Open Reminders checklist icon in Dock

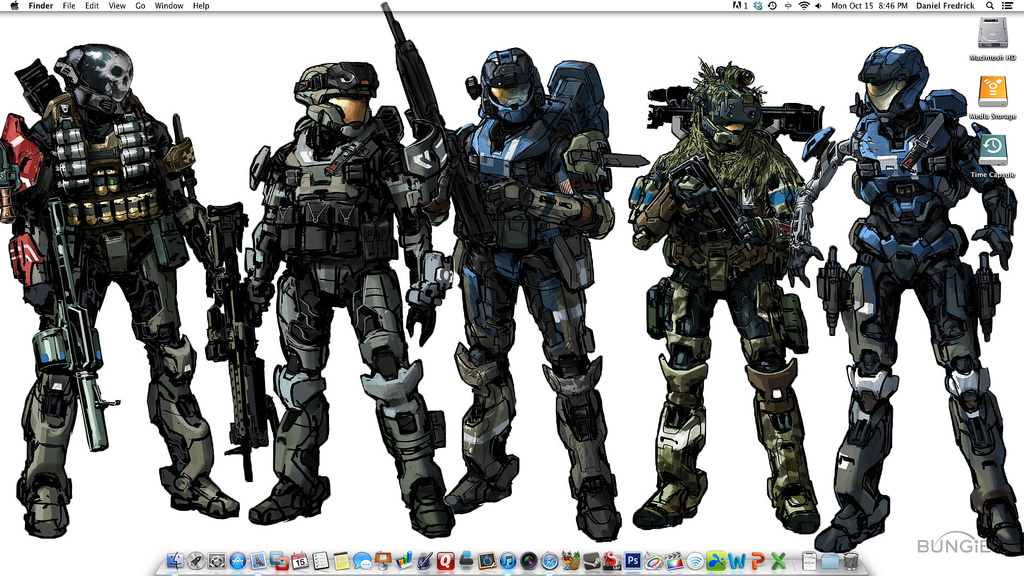pos(321,560)
